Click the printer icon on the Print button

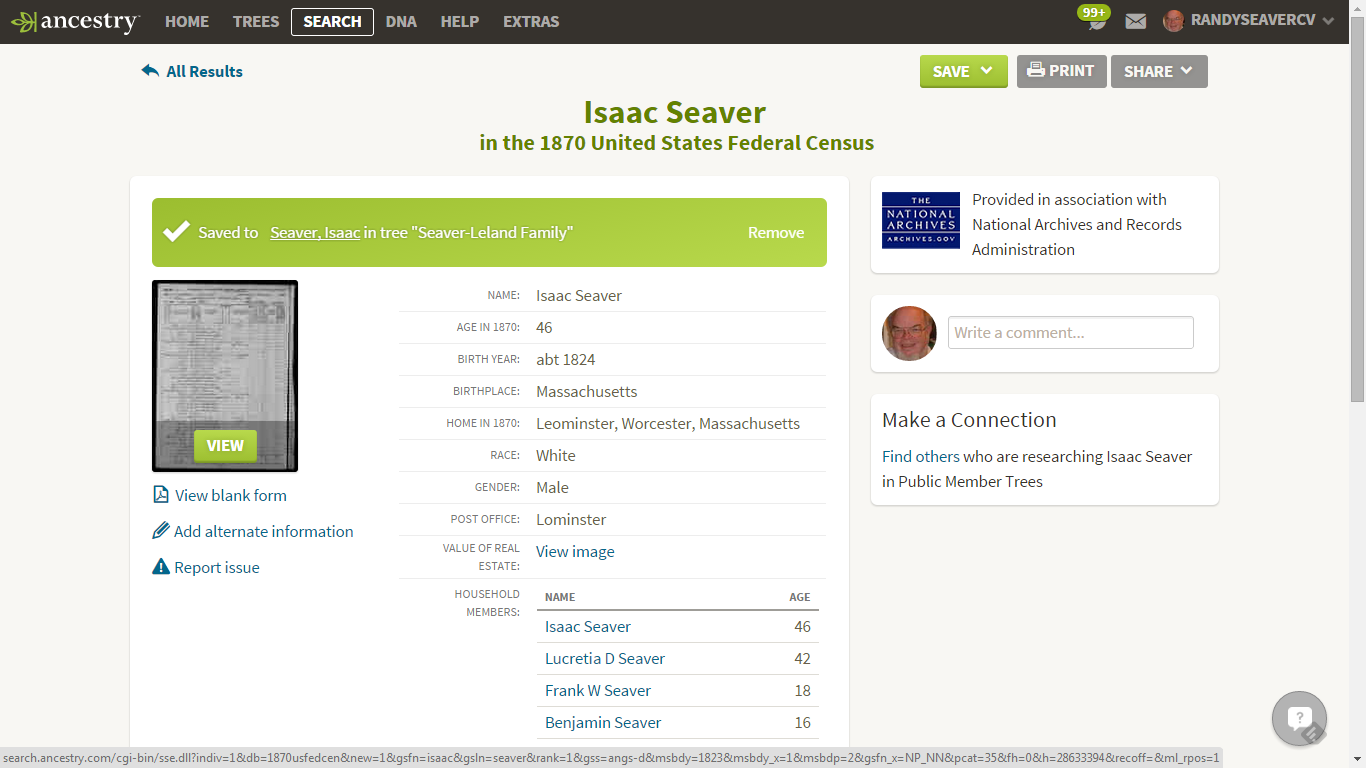tap(1035, 71)
